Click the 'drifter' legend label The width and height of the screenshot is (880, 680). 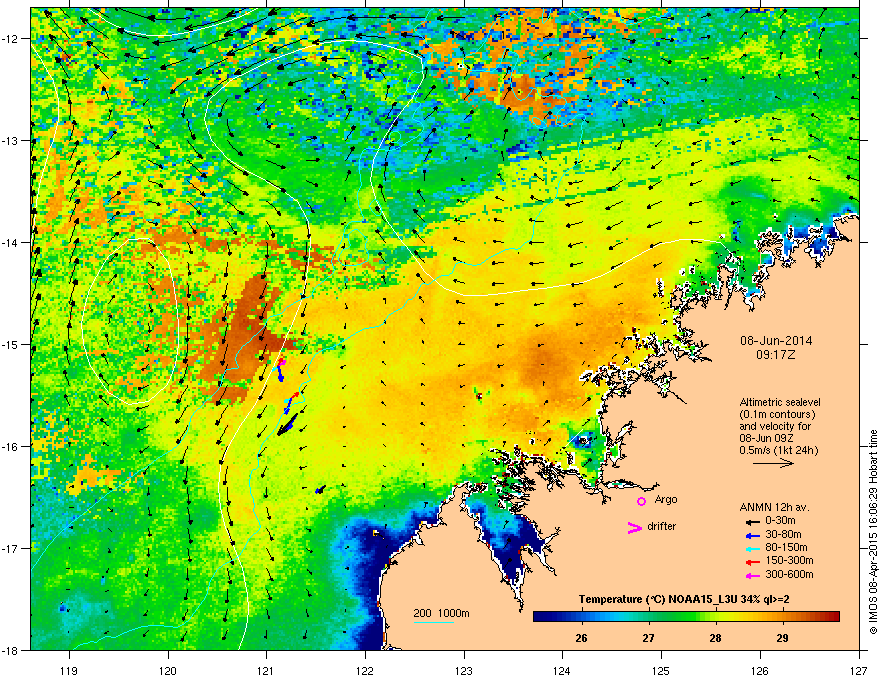tap(662, 526)
